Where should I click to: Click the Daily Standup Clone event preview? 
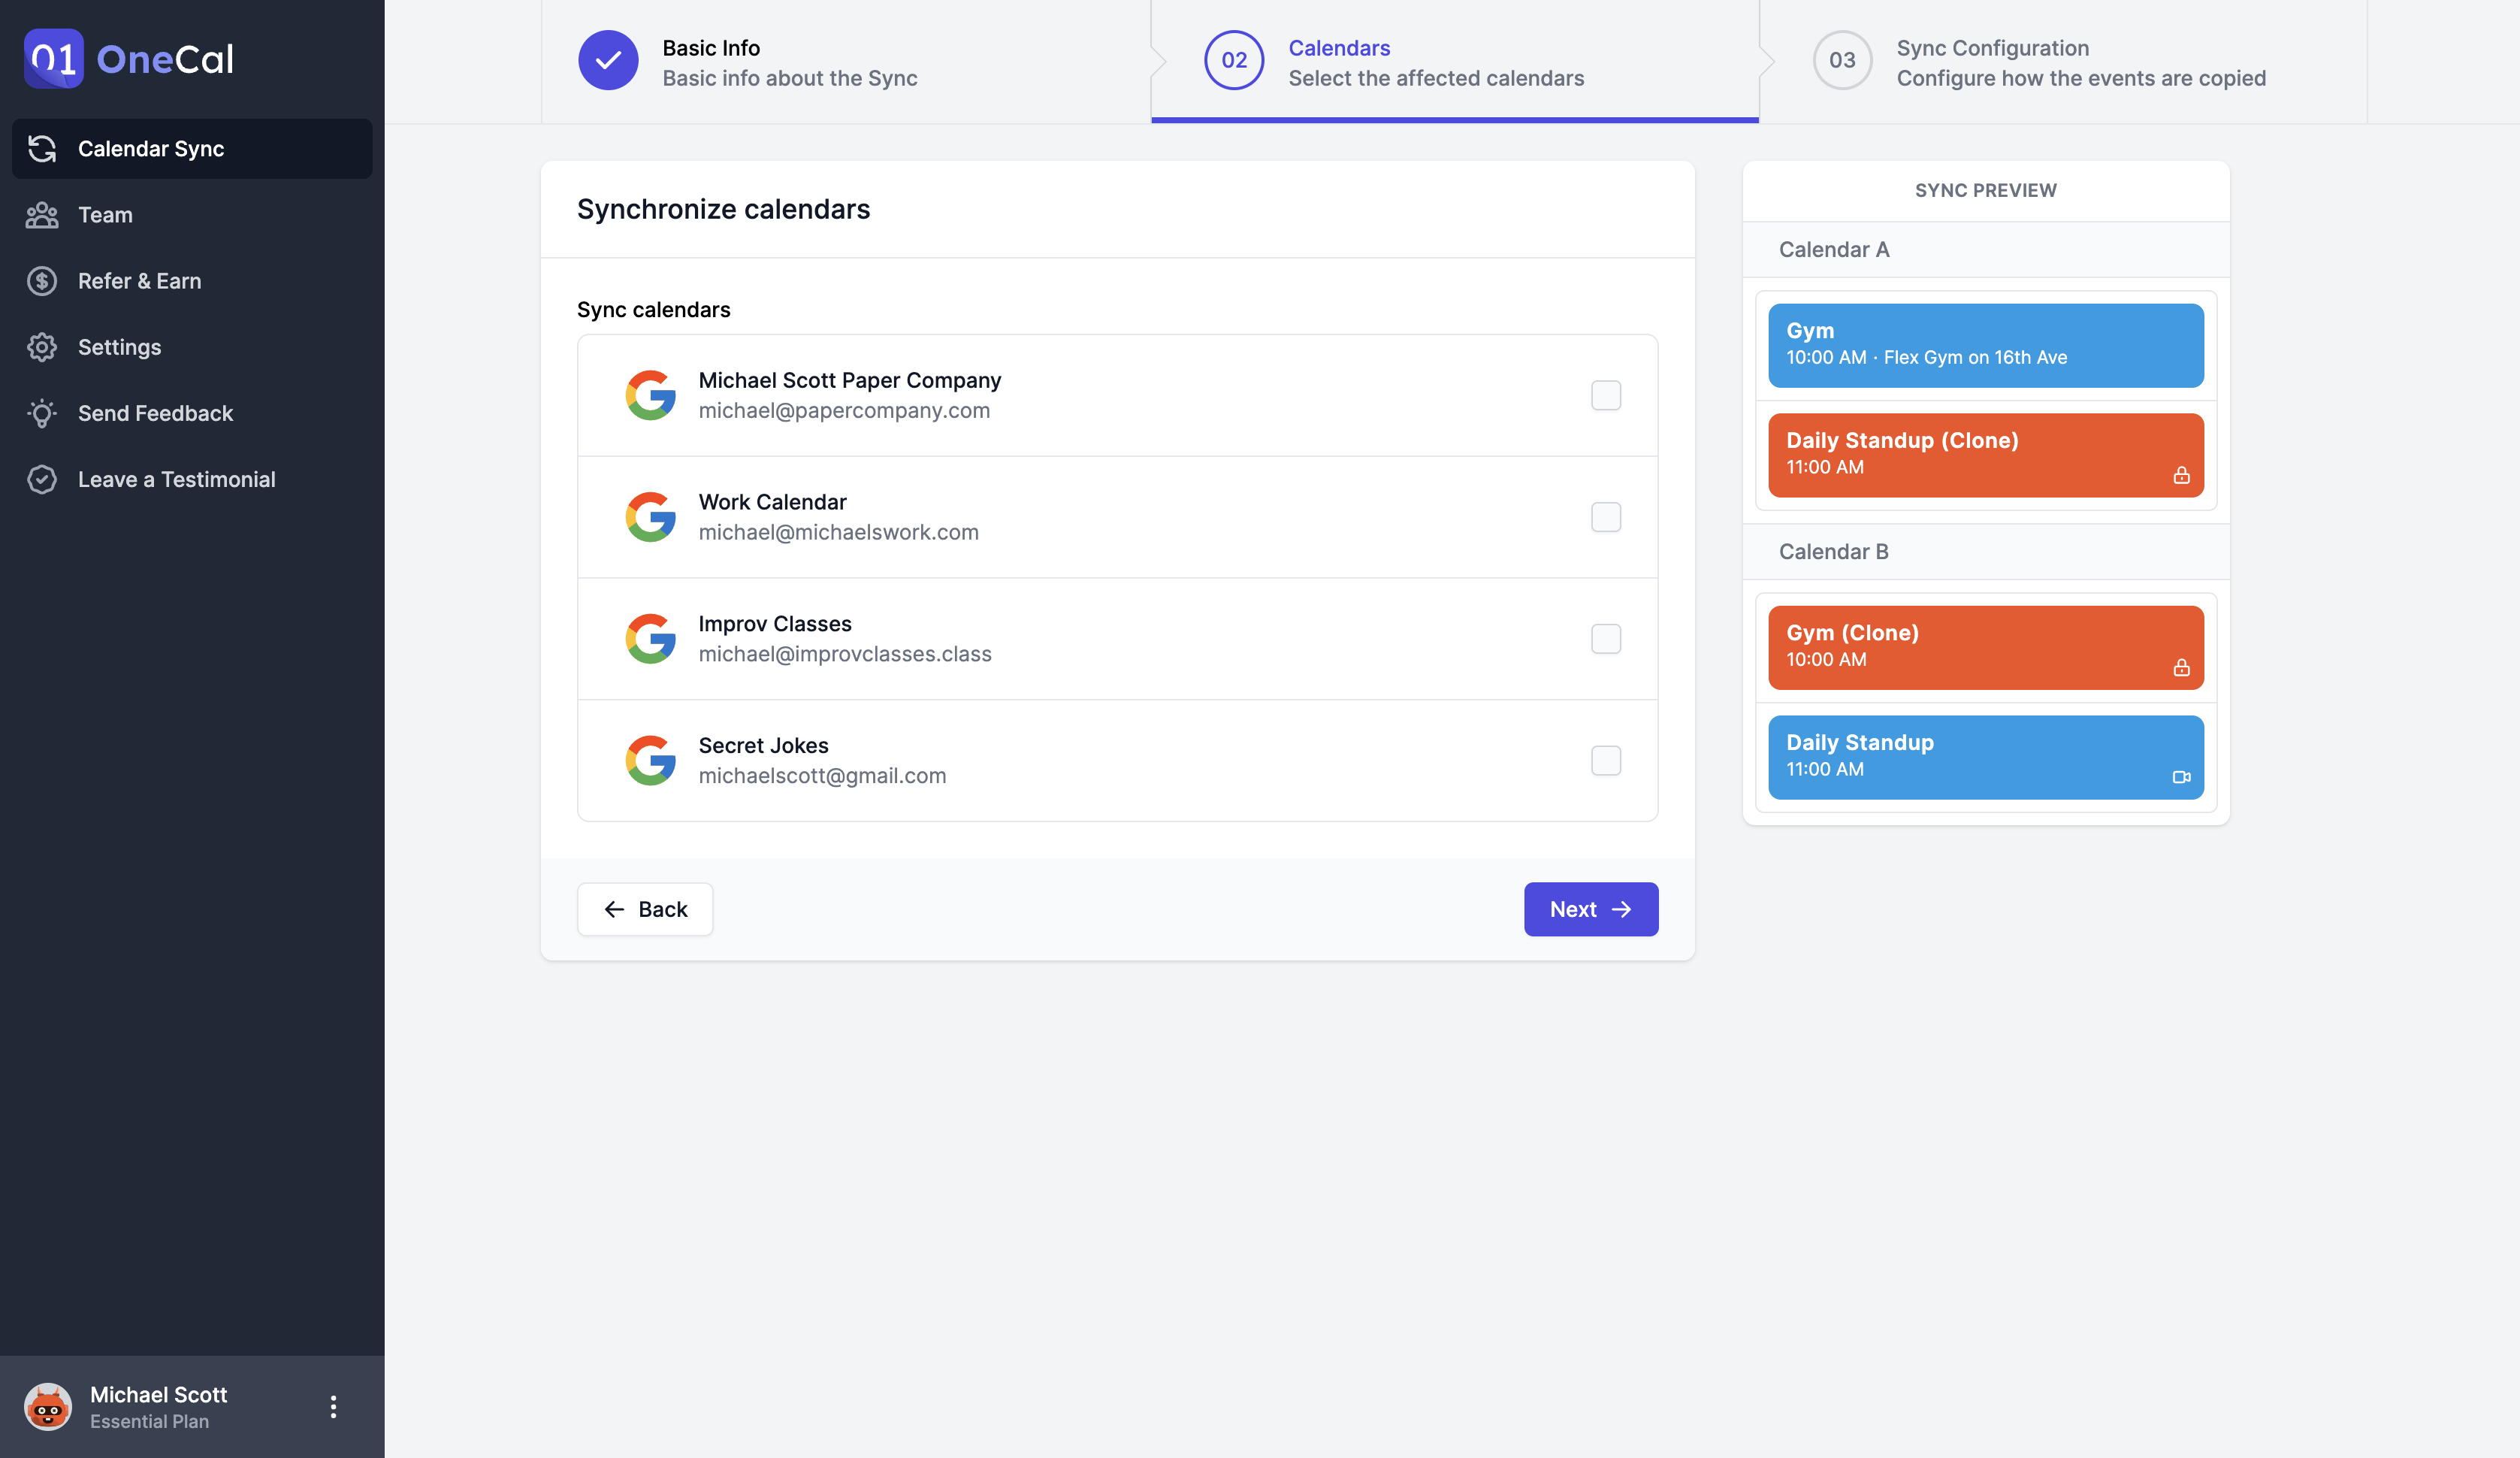pyautogui.click(x=1984, y=453)
